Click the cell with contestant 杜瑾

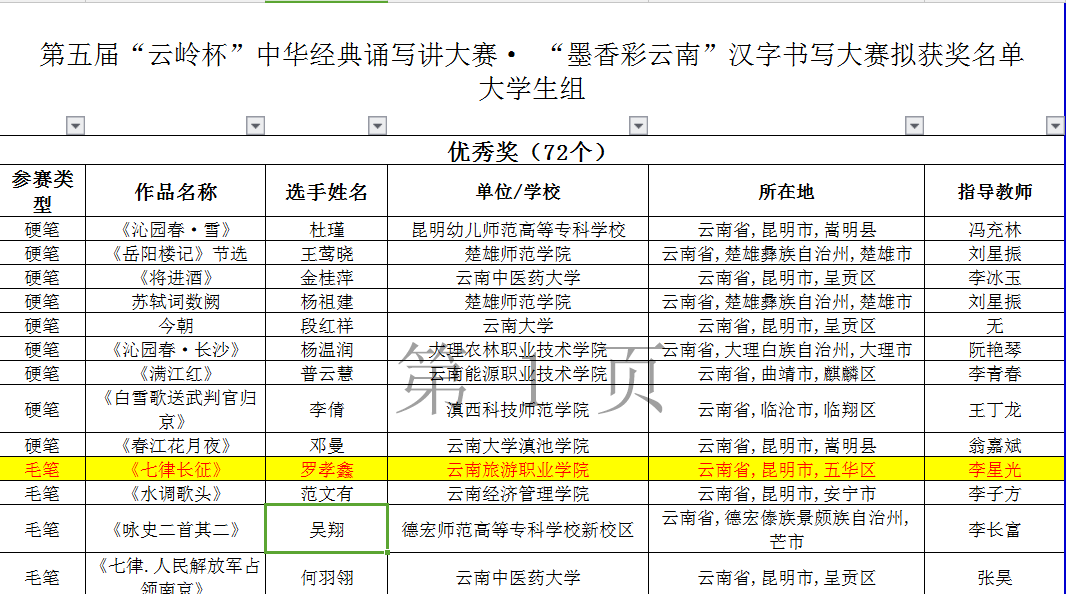coord(326,229)
